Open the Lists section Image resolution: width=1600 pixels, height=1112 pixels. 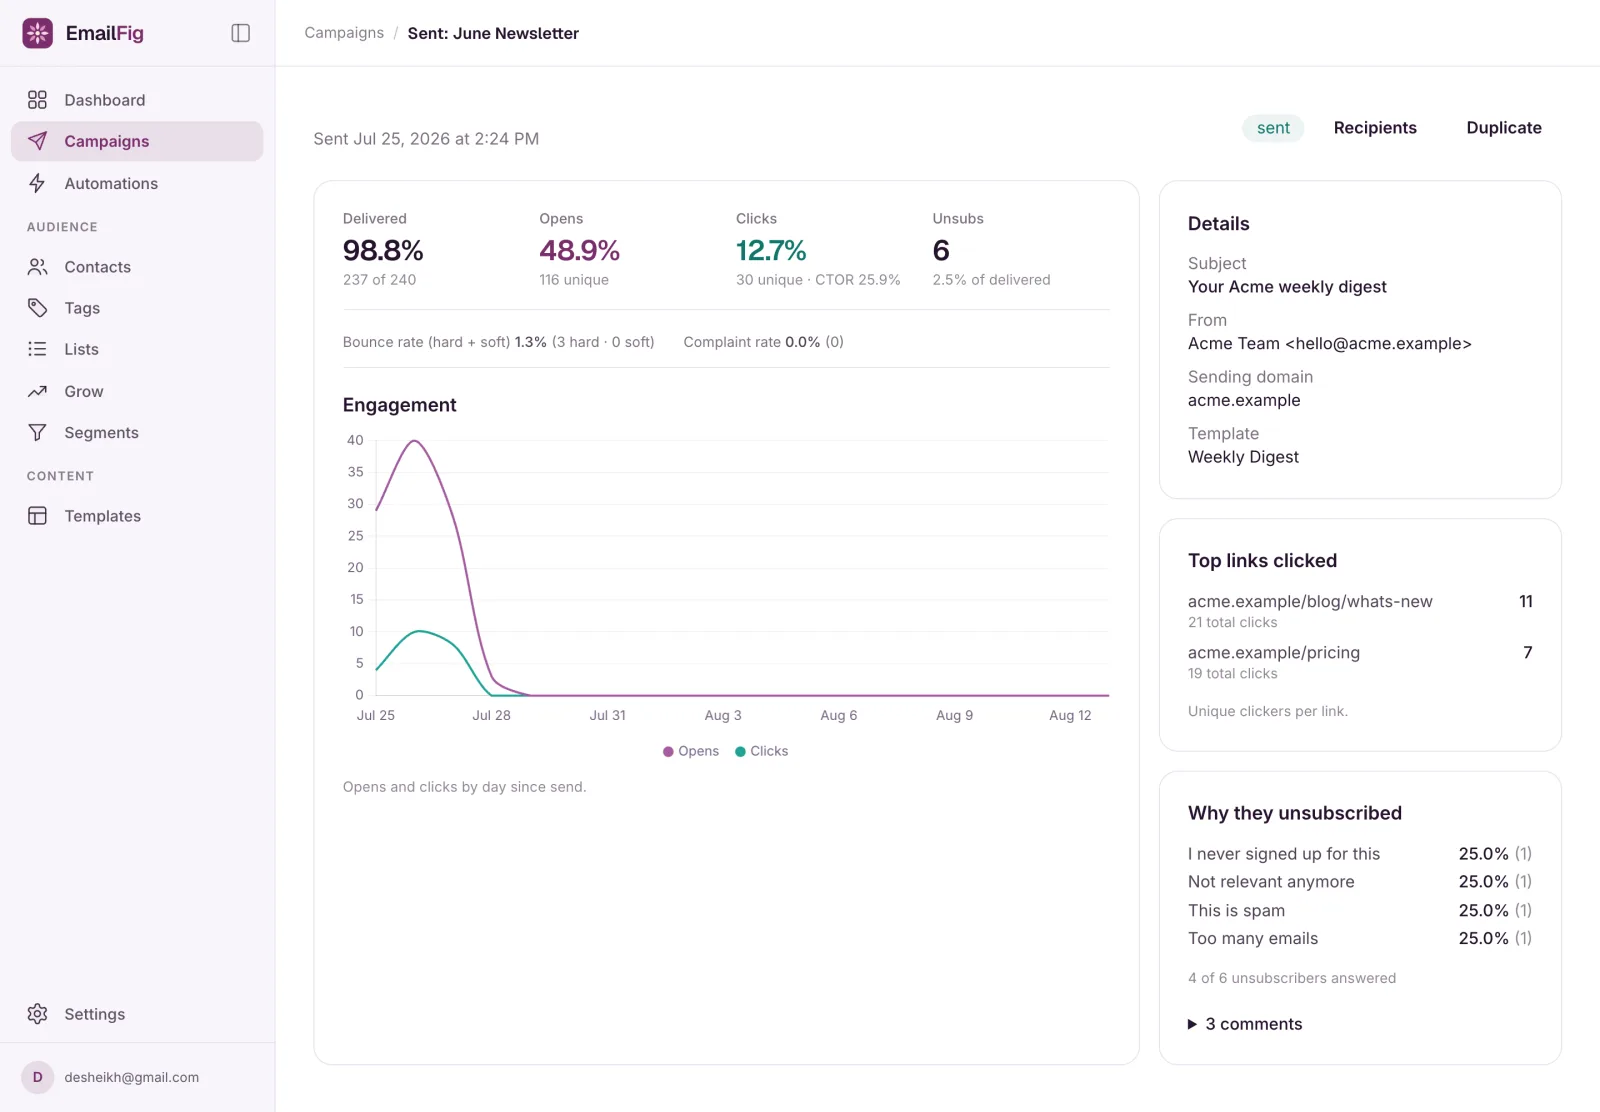coord(137,349)
